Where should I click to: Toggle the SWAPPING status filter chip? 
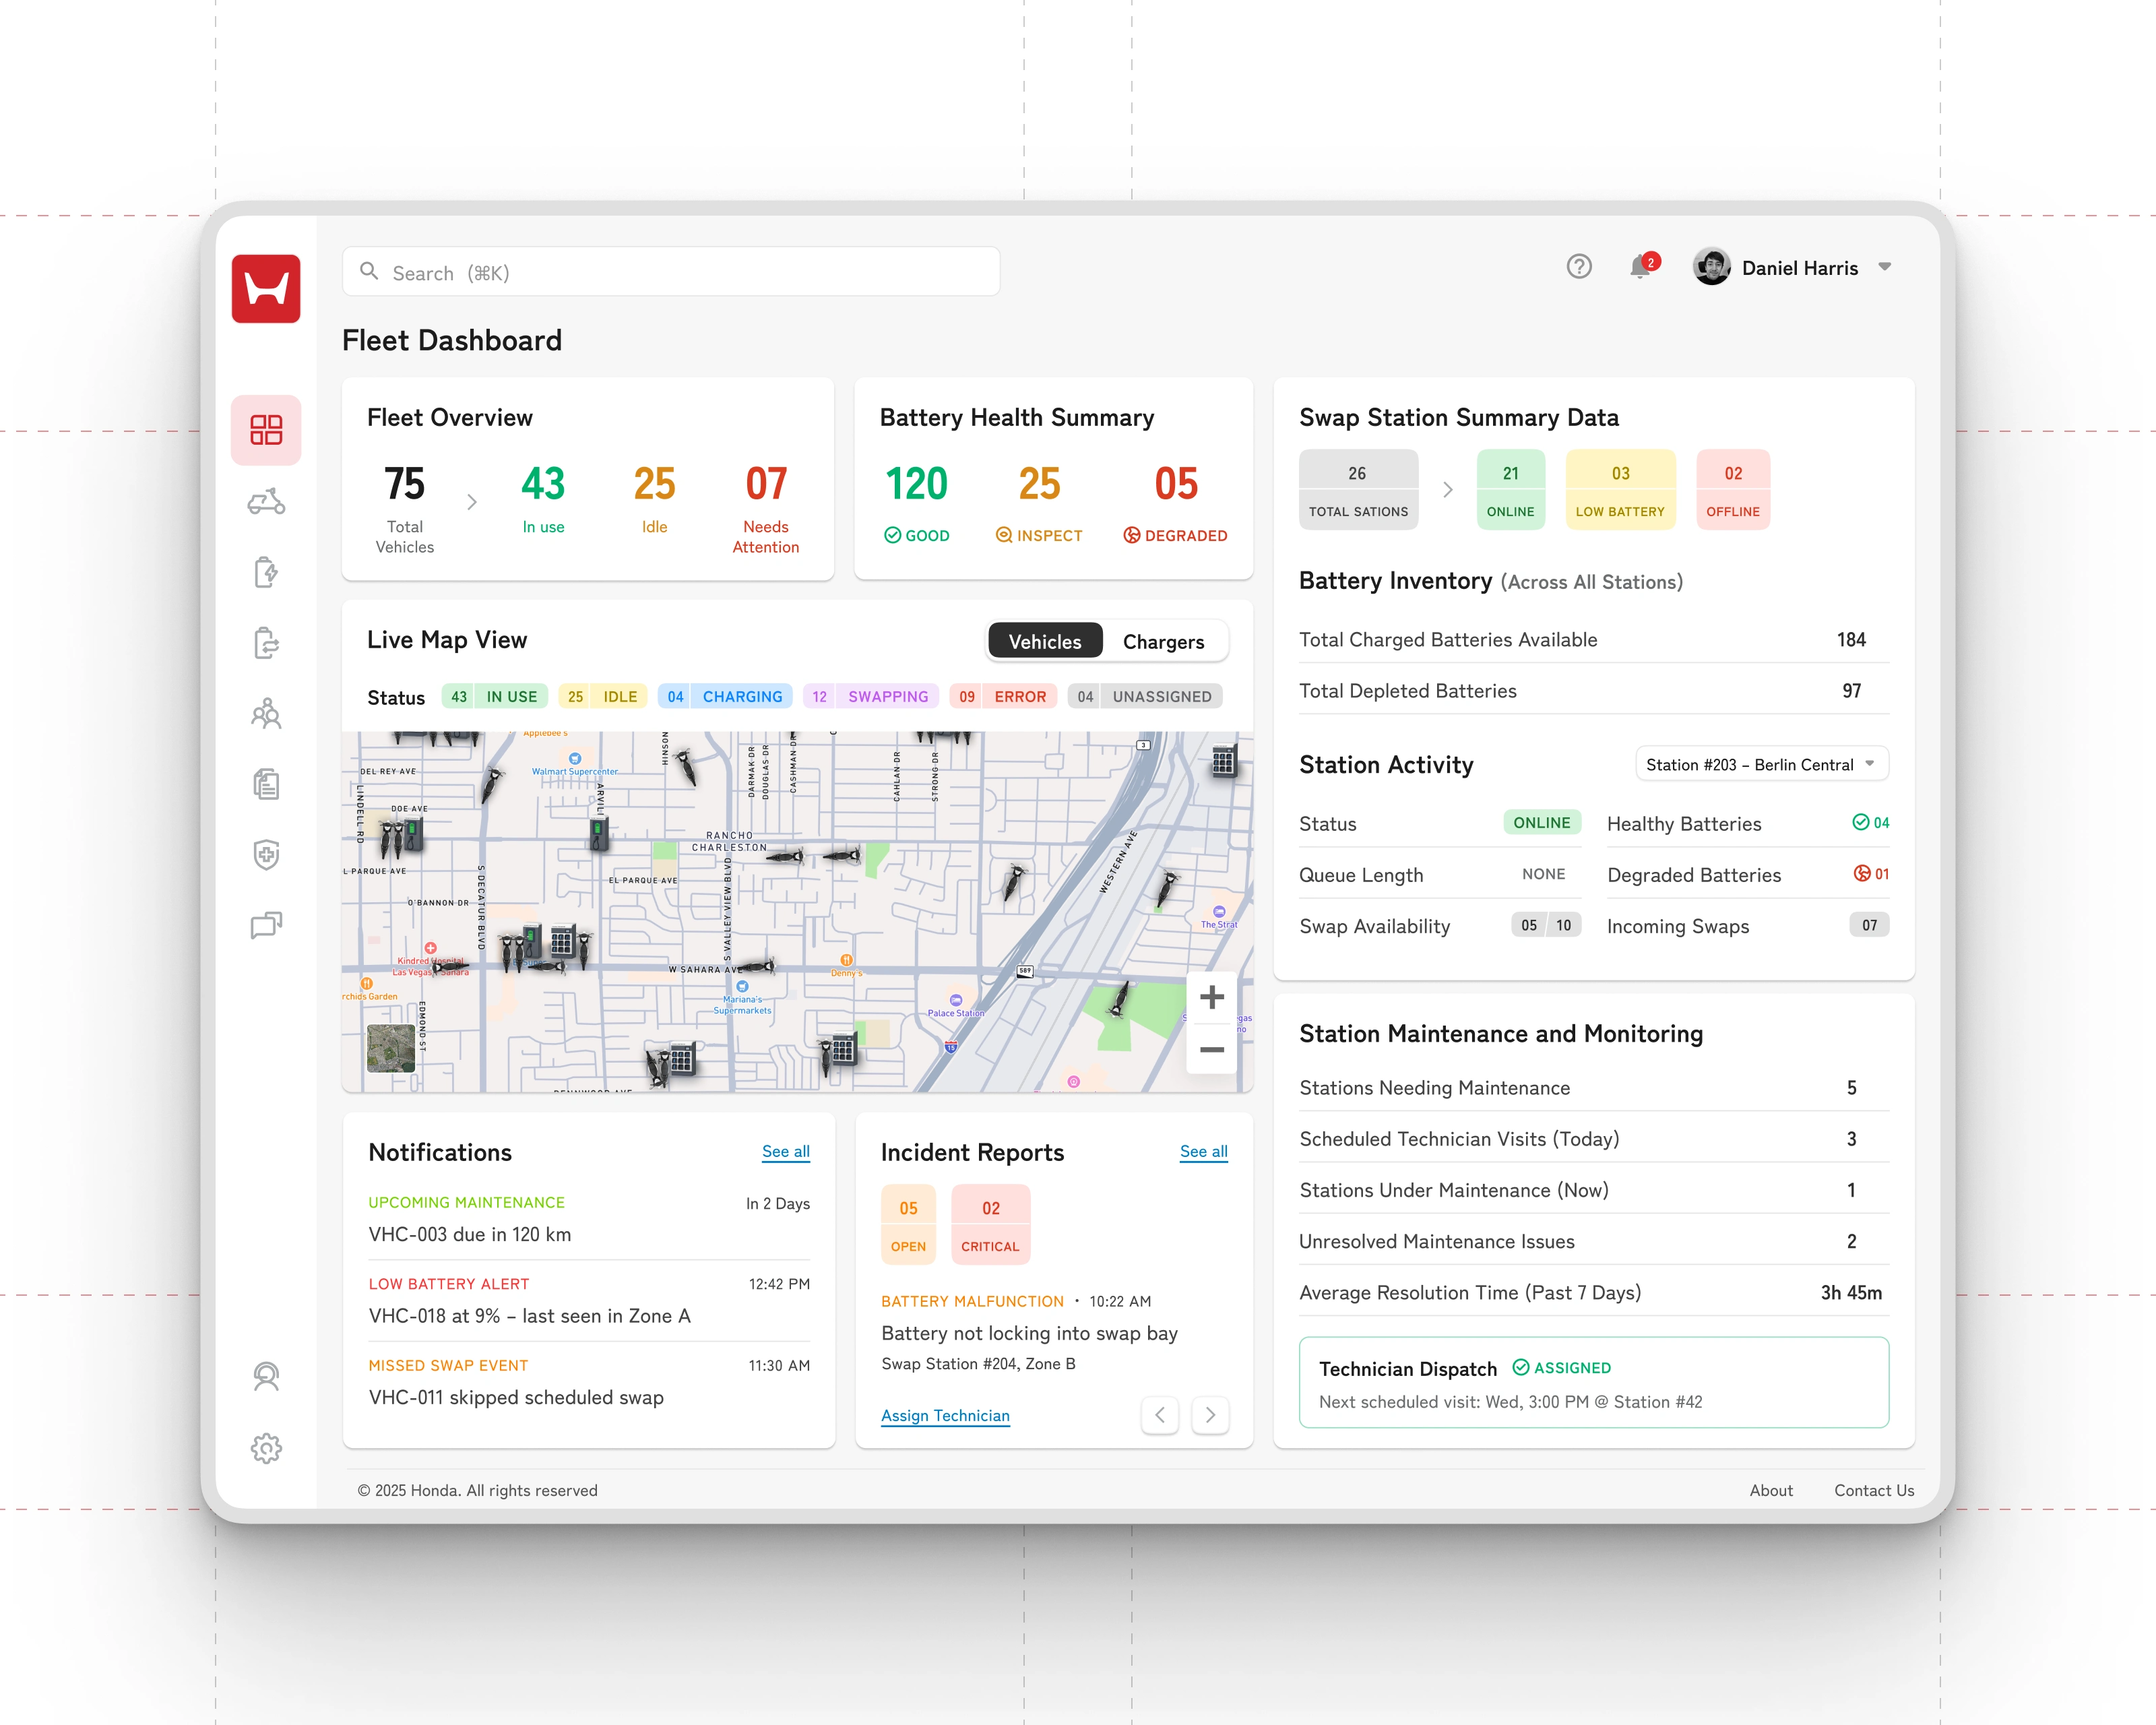pyautogui.click(x=870, y=697)
